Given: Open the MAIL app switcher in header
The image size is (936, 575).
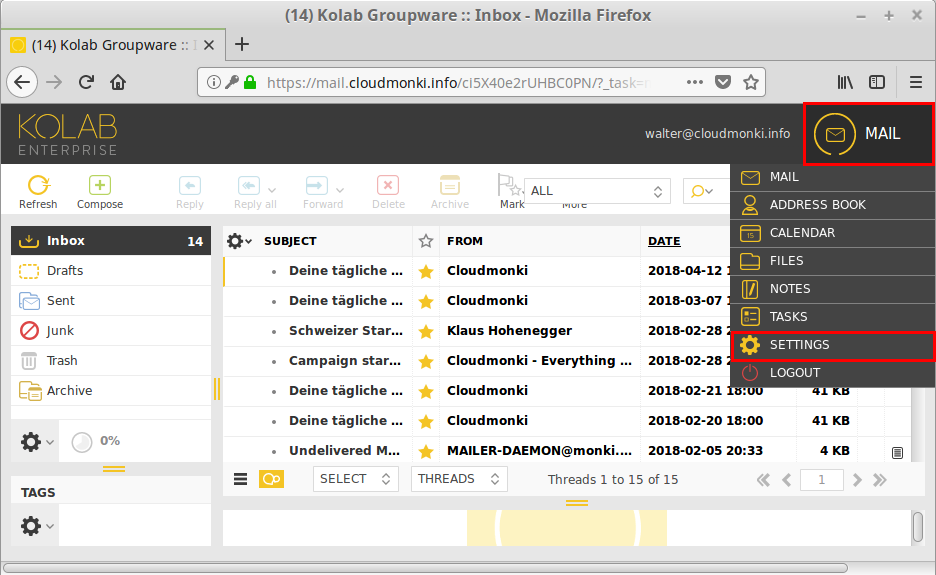Looking at the screenshot, I should 869,134.
